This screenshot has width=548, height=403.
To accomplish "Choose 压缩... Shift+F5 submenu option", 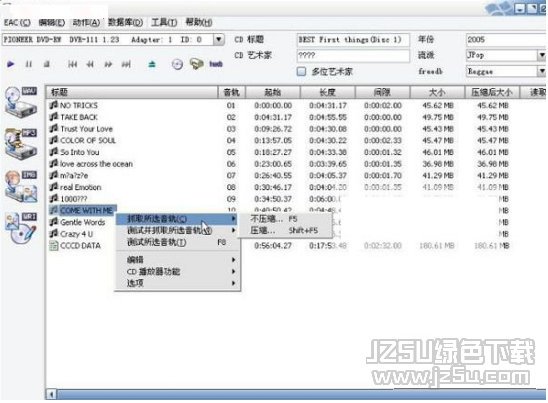I will pyautogui.click(x=285, y=230).
